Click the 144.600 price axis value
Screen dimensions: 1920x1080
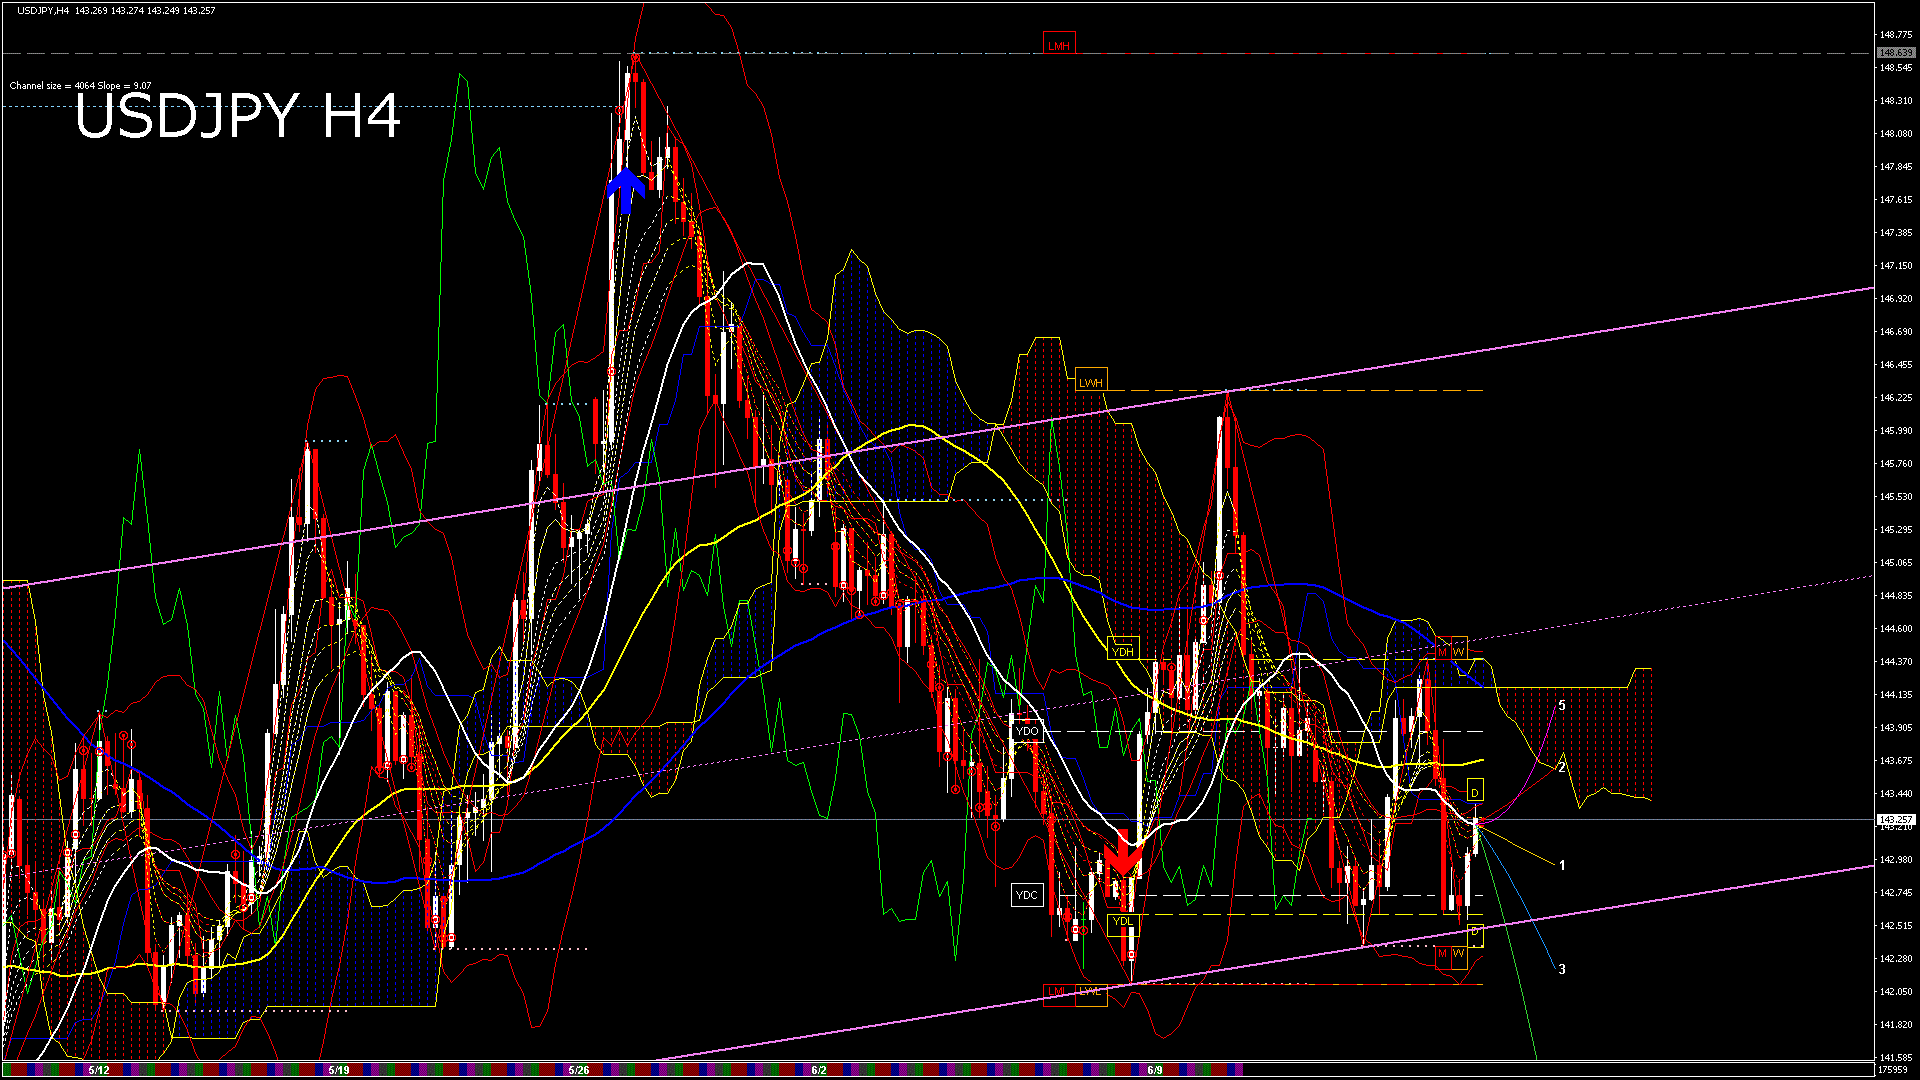coord(1896,628)
